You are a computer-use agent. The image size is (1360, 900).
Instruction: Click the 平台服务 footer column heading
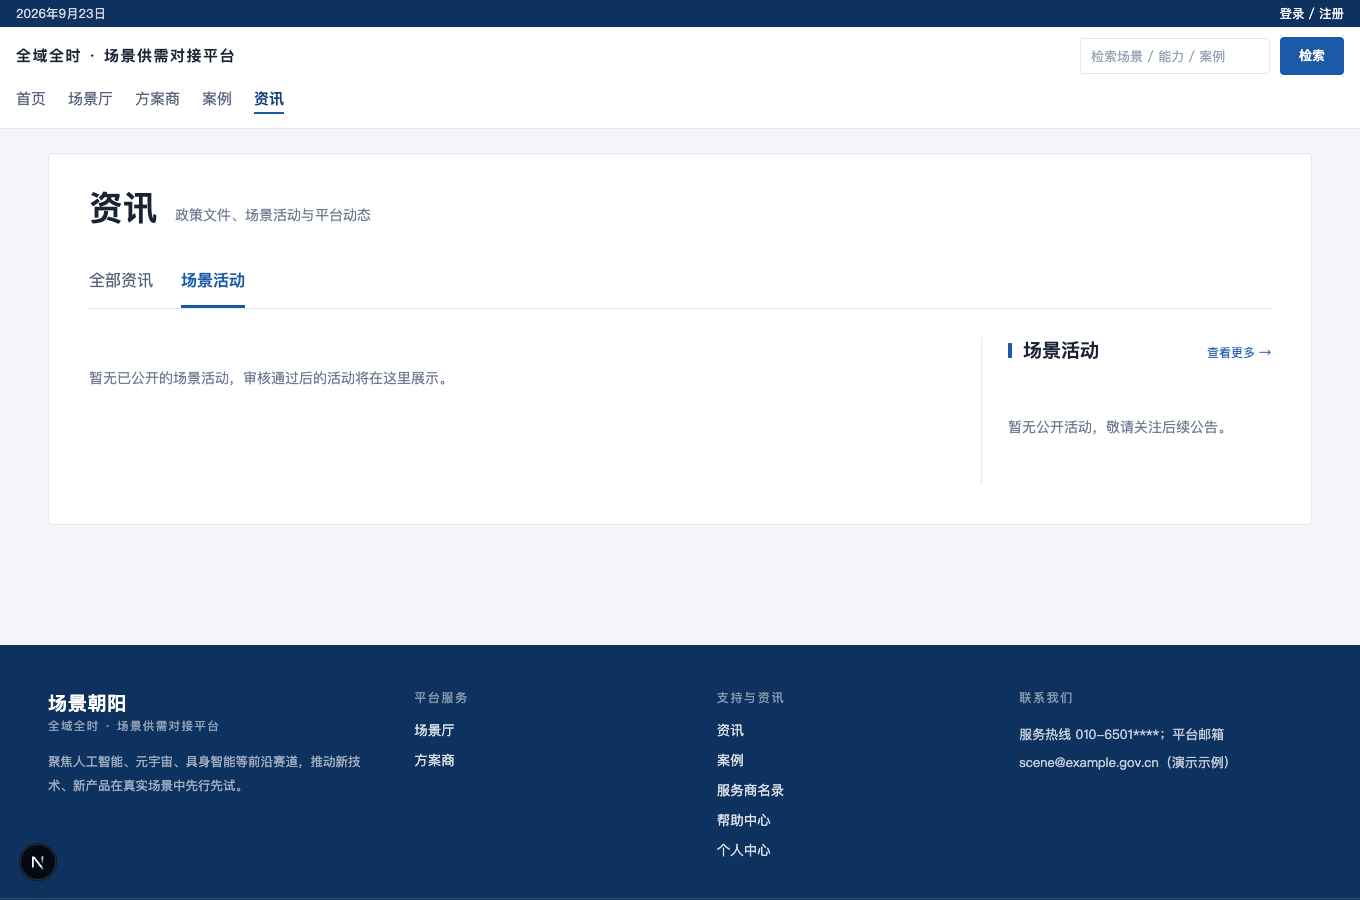click(441, 698)
